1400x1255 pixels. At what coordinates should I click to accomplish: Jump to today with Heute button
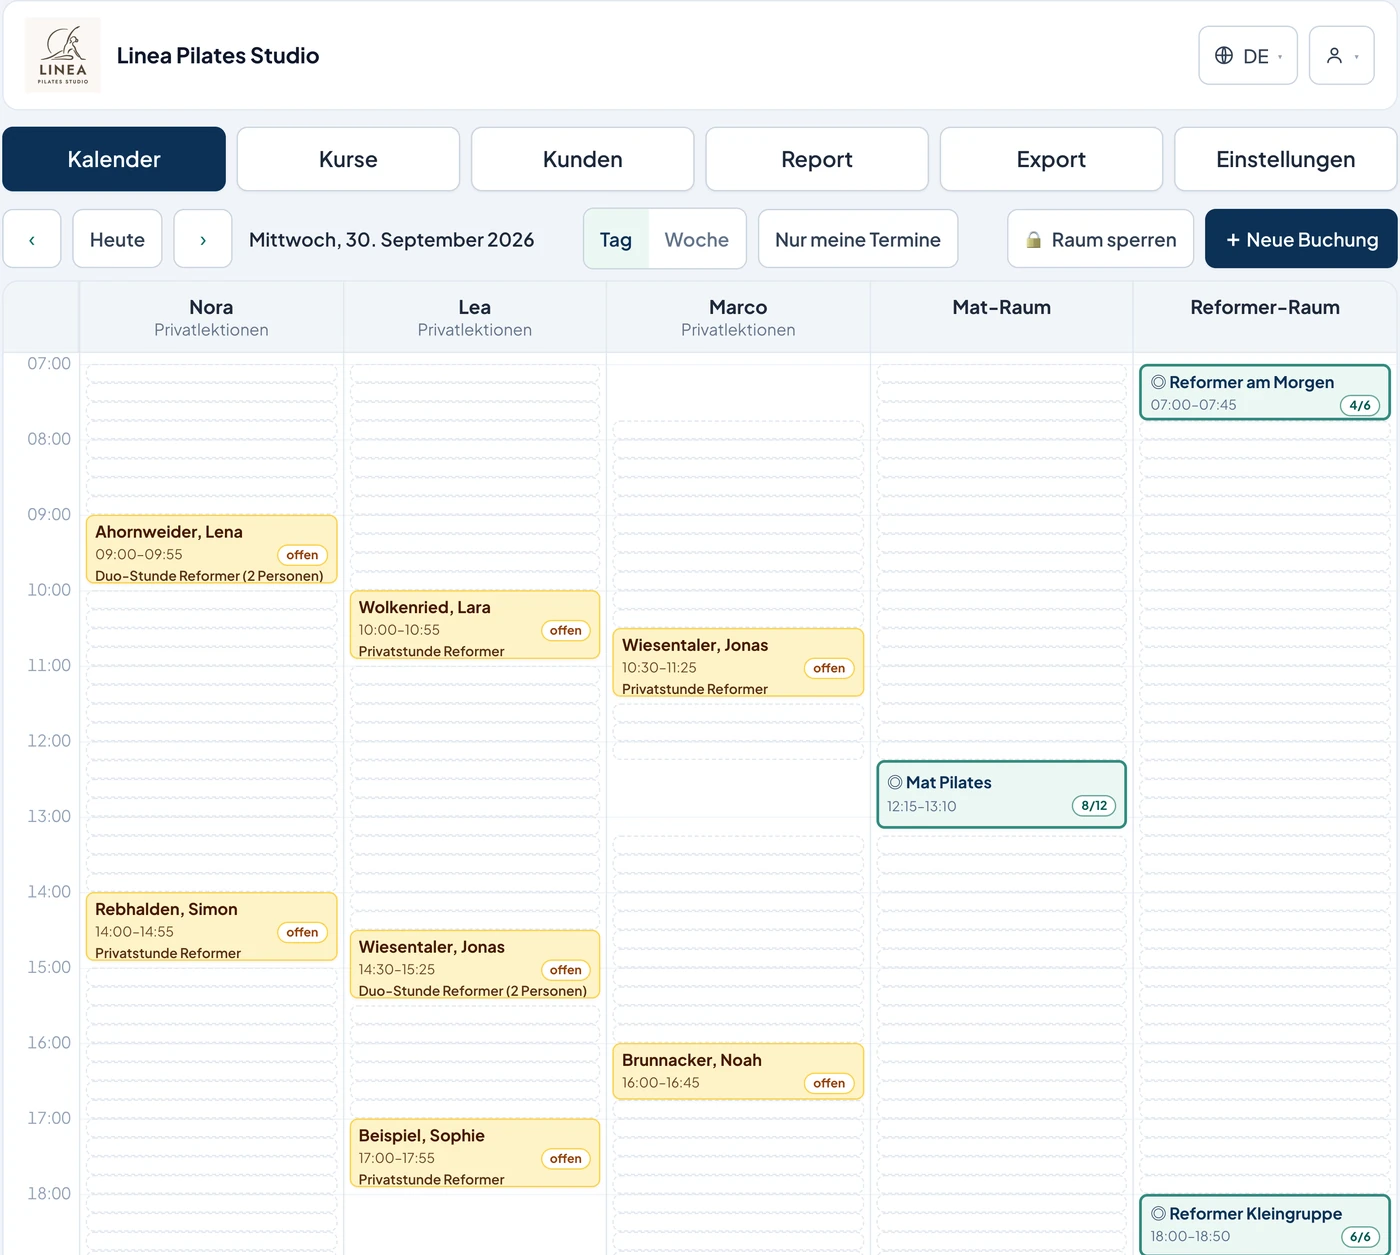click(117, 239)
